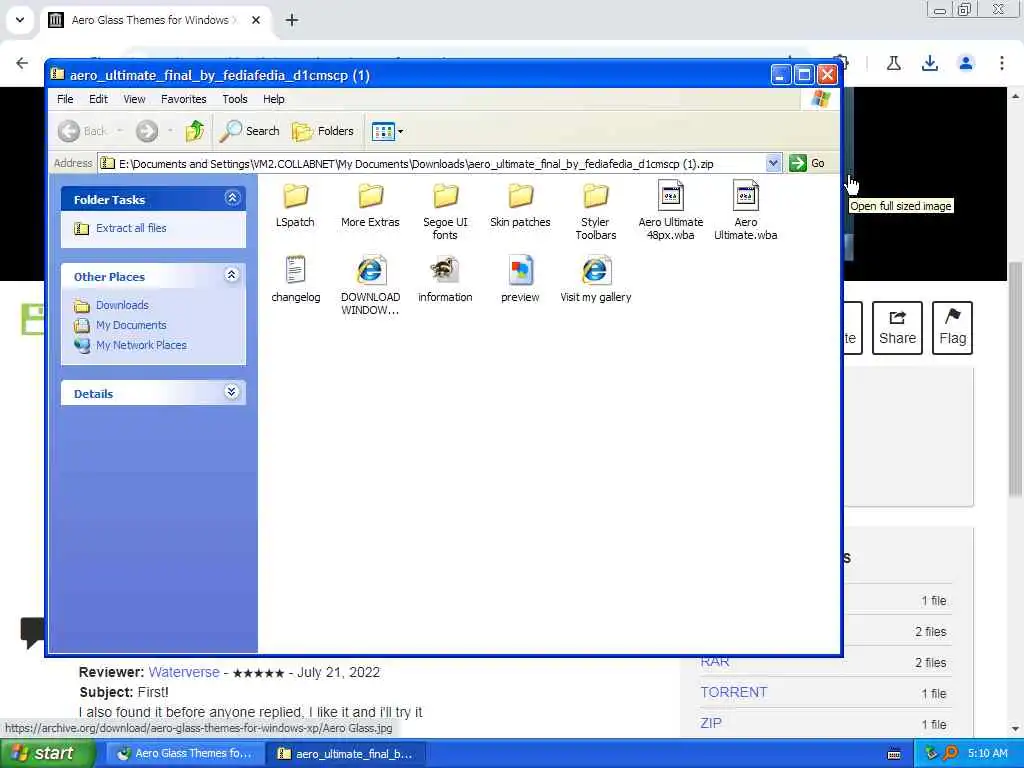Select the preview image file
Screen dimensions: 1024x768
520,279
